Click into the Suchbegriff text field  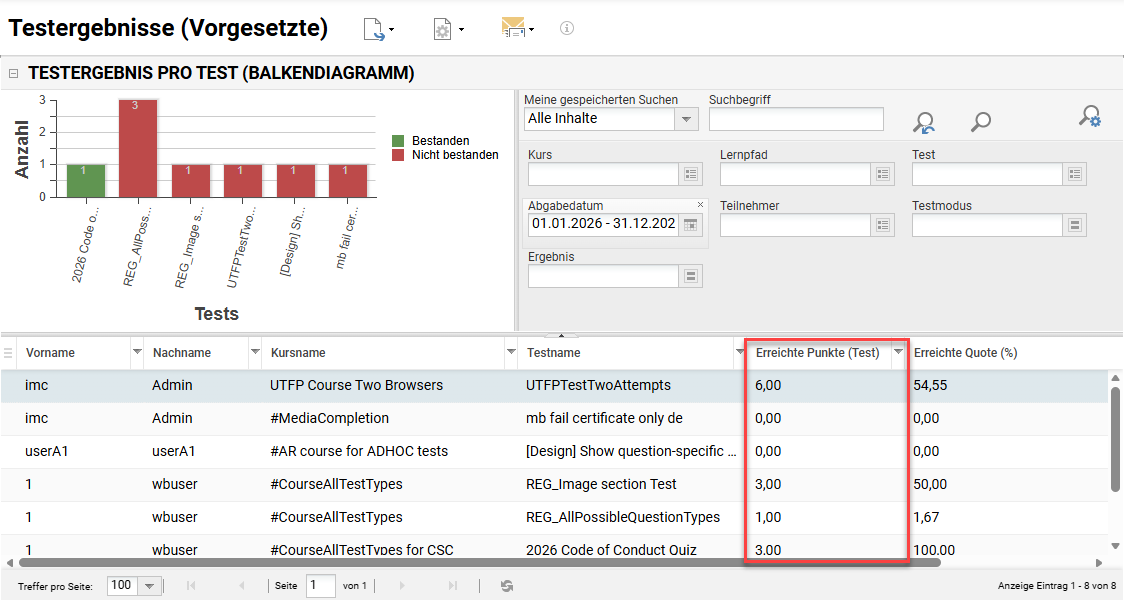tap(796, 119)
